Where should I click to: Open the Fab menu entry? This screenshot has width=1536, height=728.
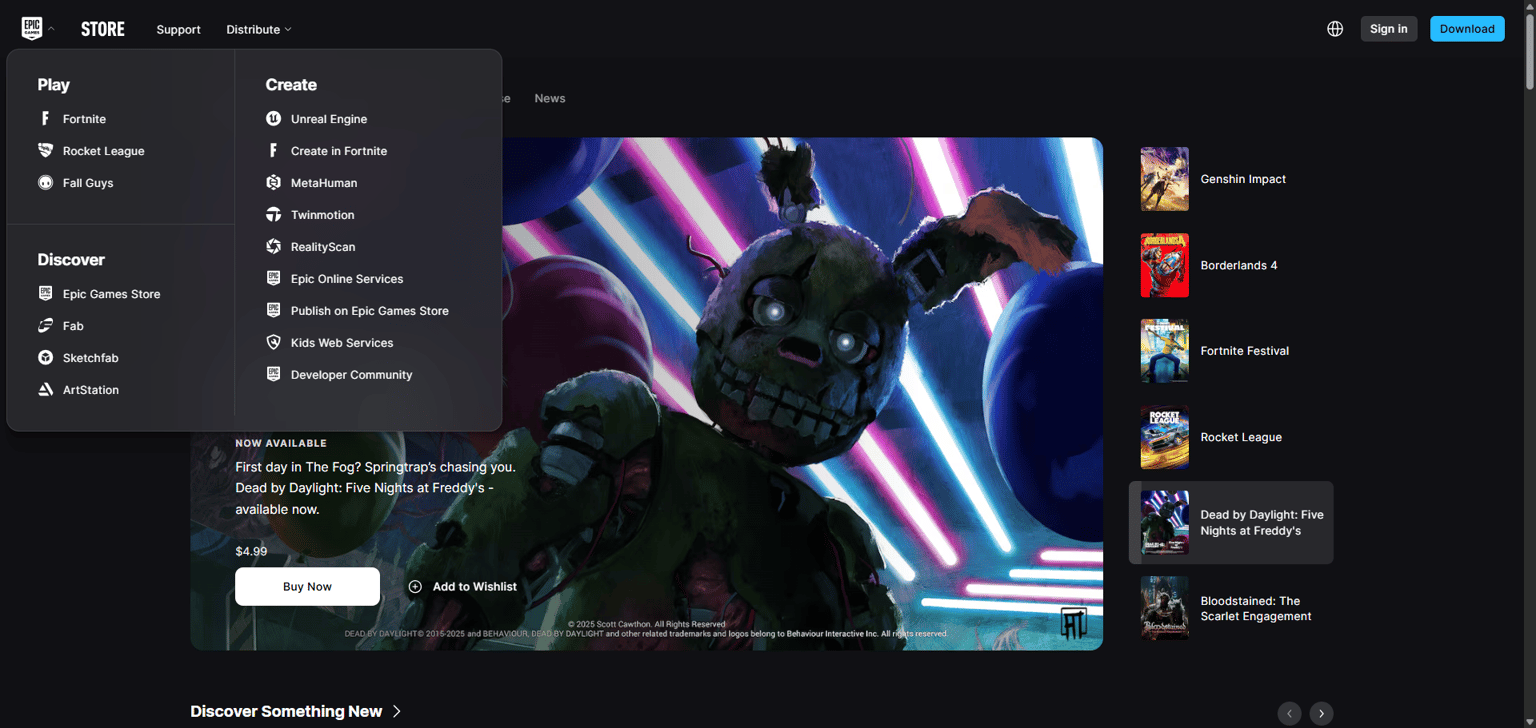[x=73, y=326]
